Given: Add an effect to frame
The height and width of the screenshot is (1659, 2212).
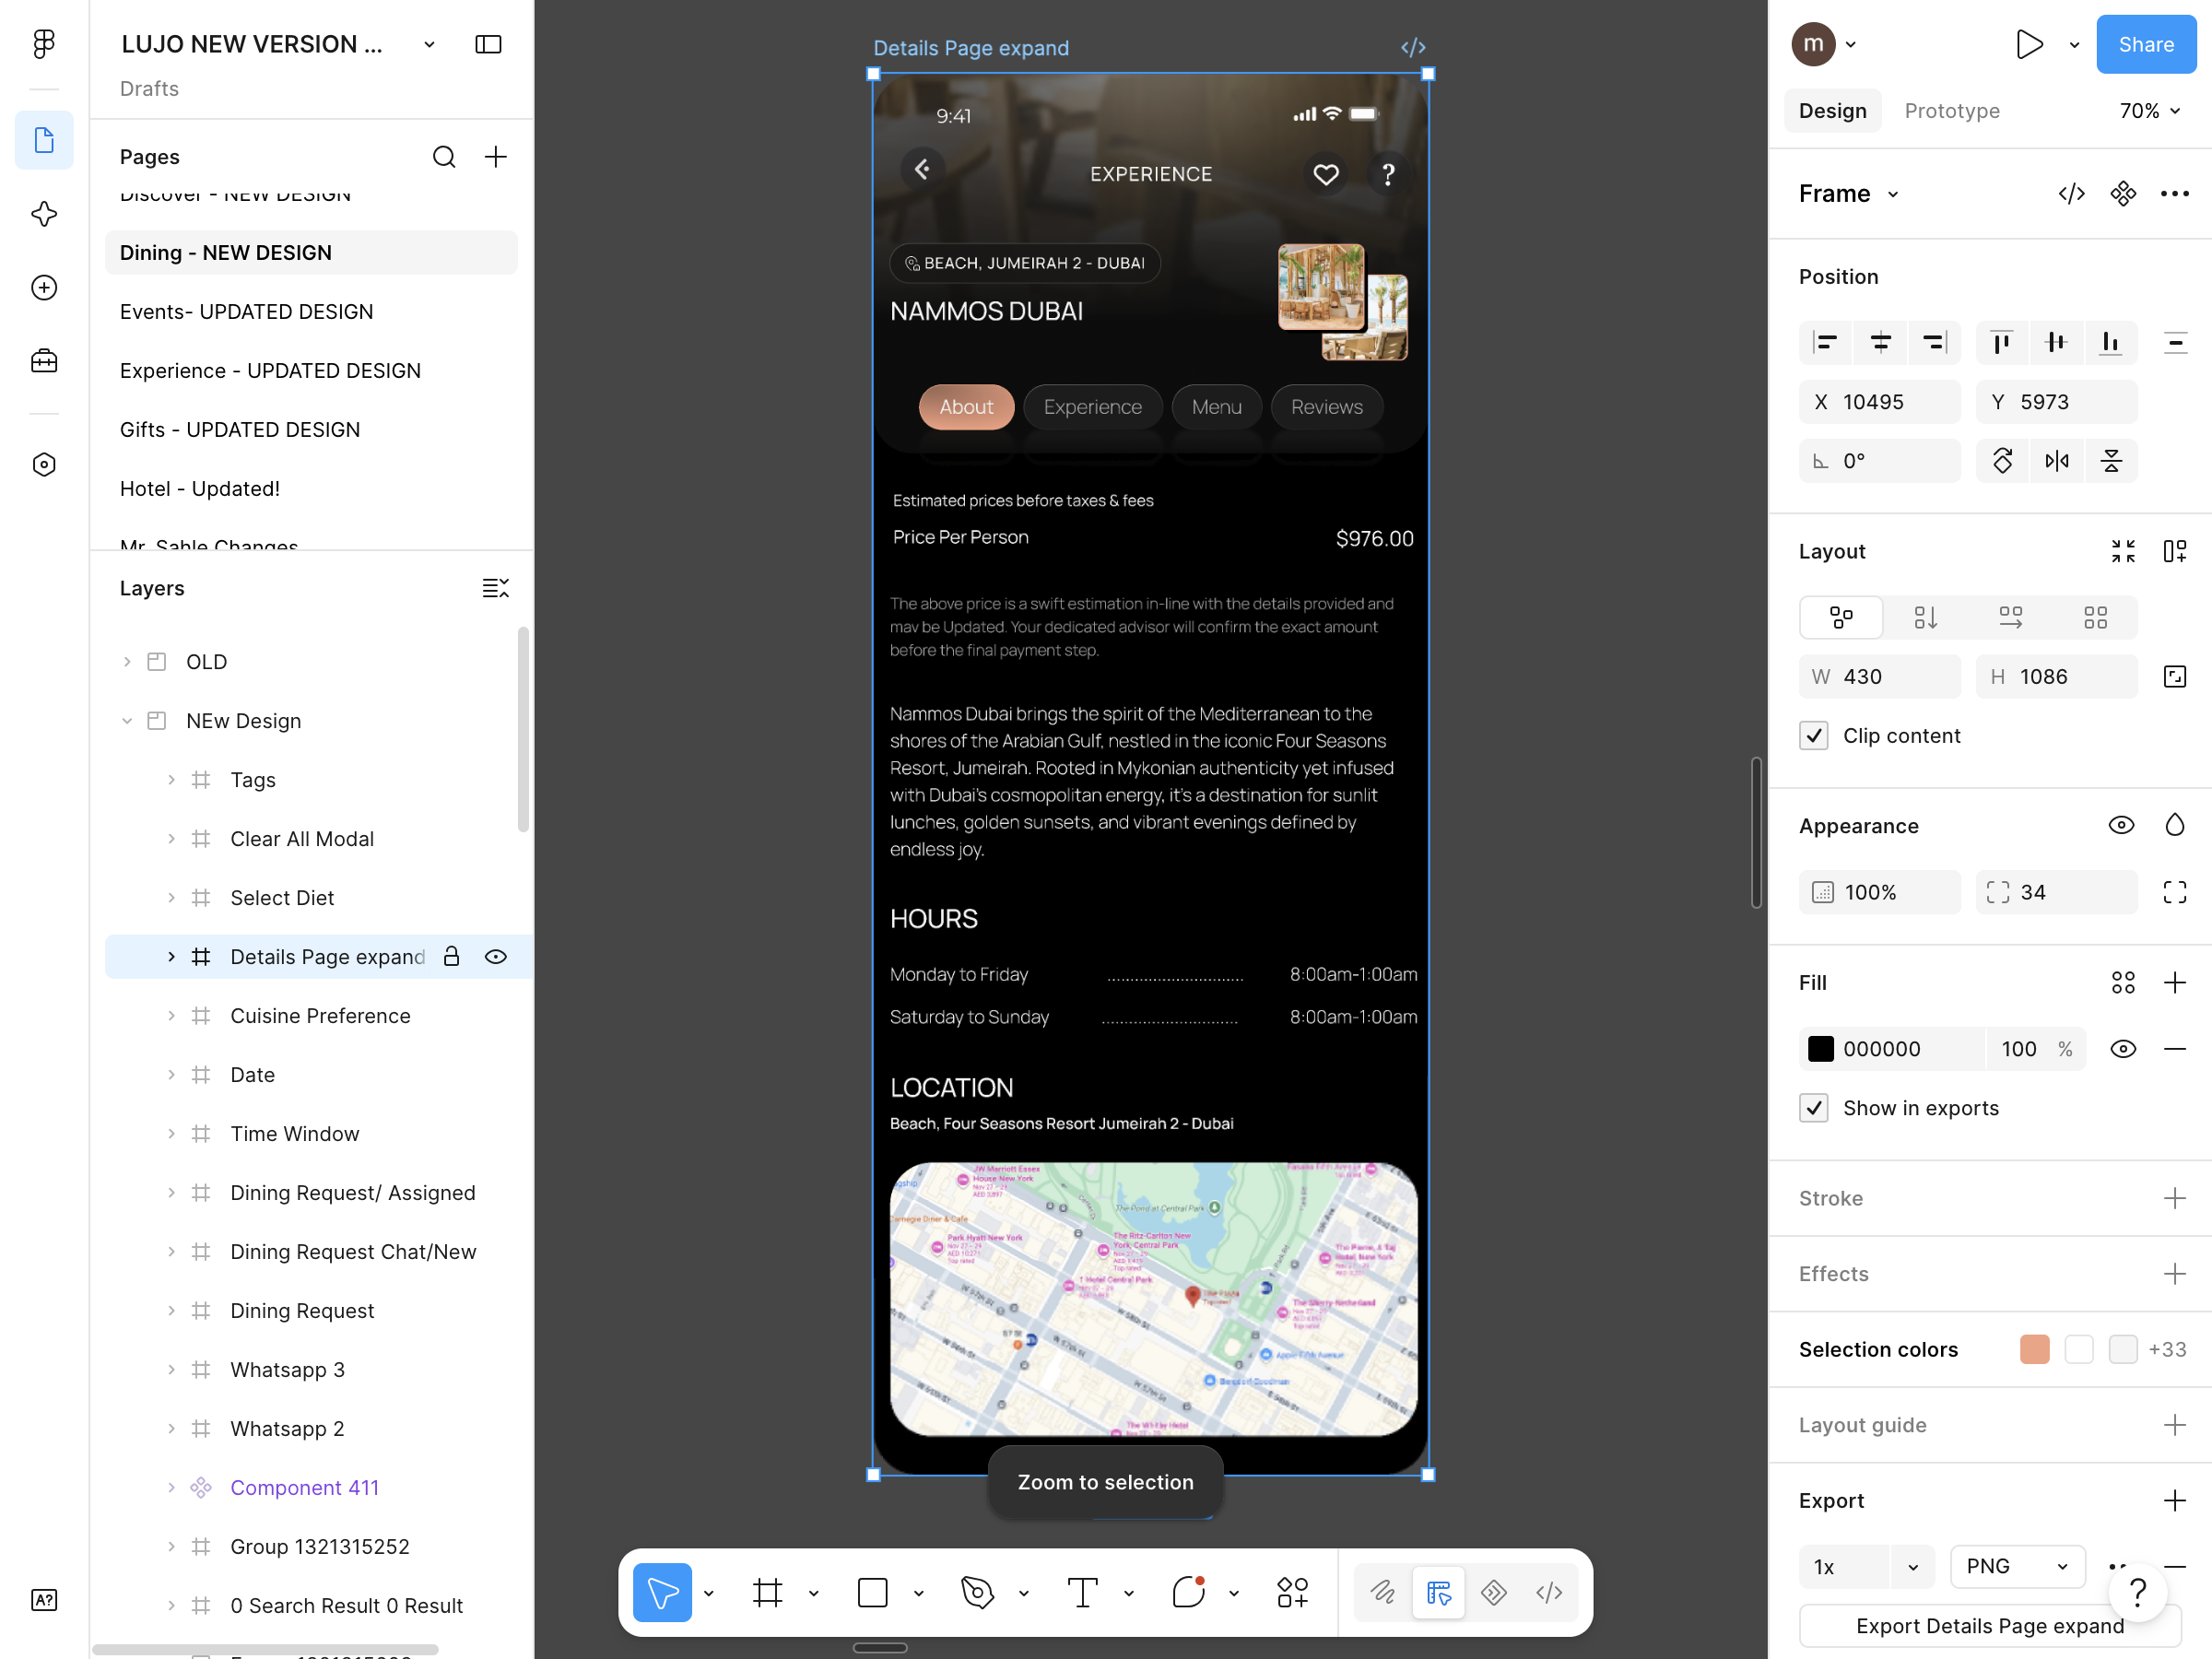Looking at the screenshot, I should [x=2175, y=1274].
